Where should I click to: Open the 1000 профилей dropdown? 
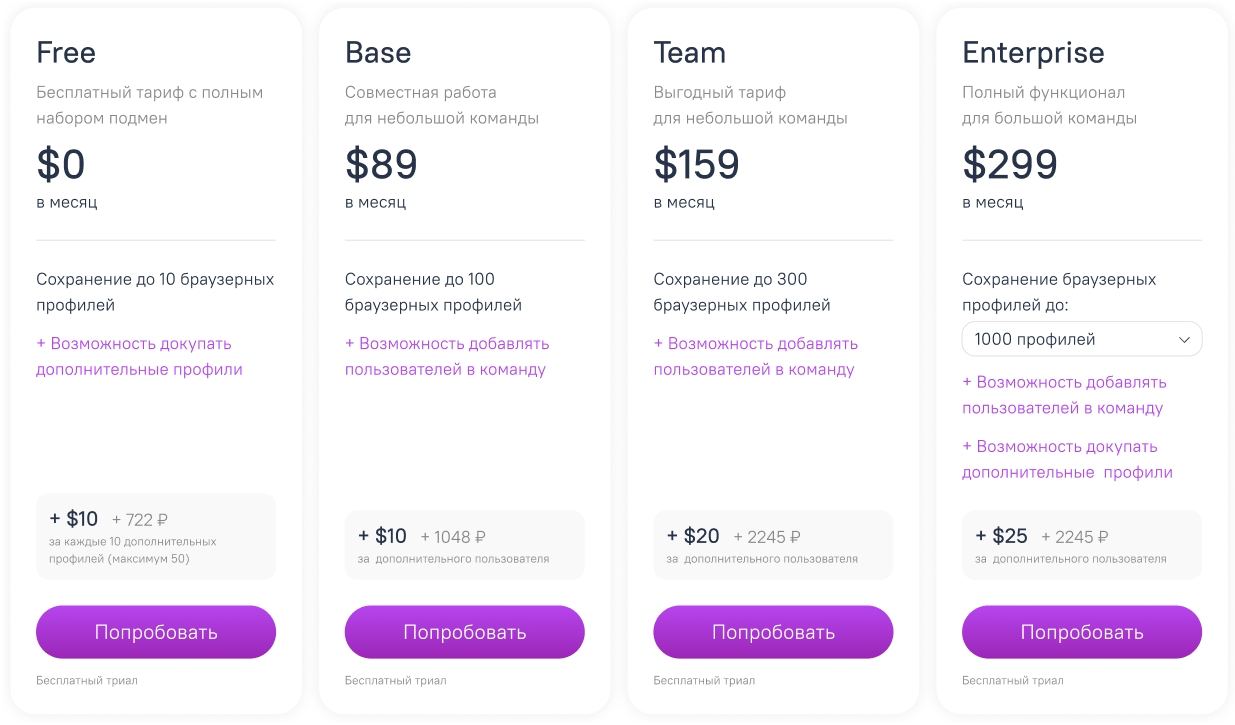[1082, 339]
